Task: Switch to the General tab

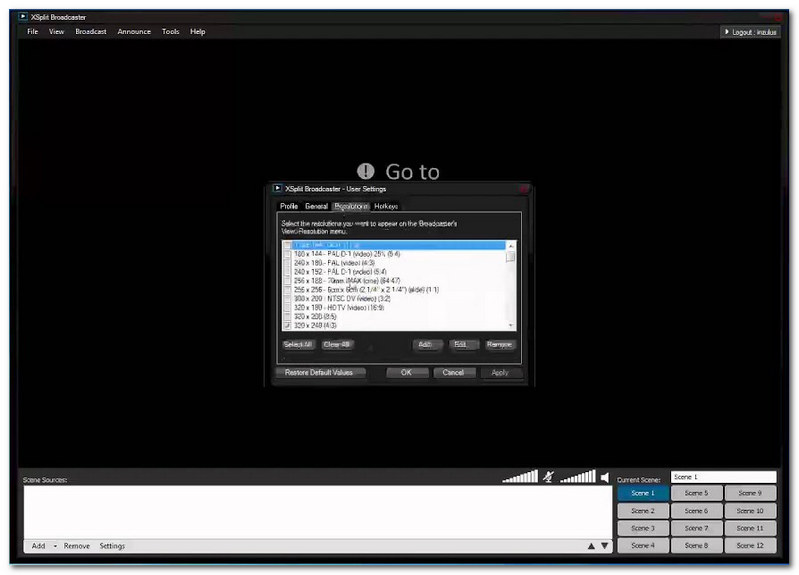Action: pyautogui.click(x=316, y=206)
